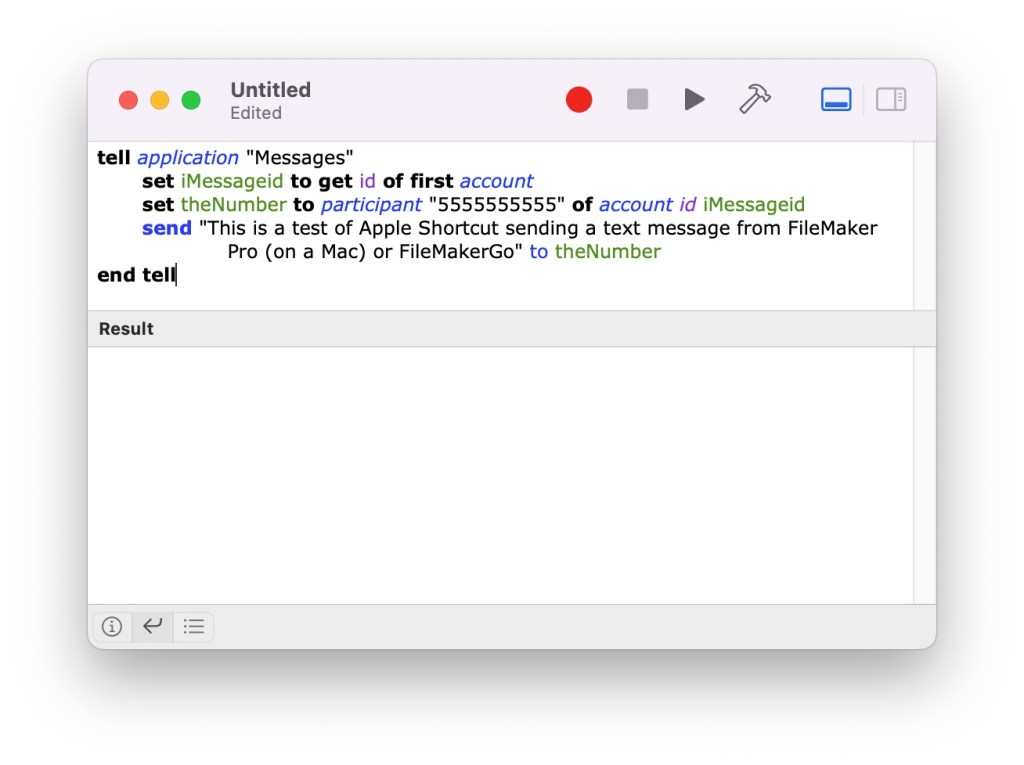The width and height of the screenshot is (1024, 765).
Task: Switch to the result return-arrow tab
Action: pos(152,627)
